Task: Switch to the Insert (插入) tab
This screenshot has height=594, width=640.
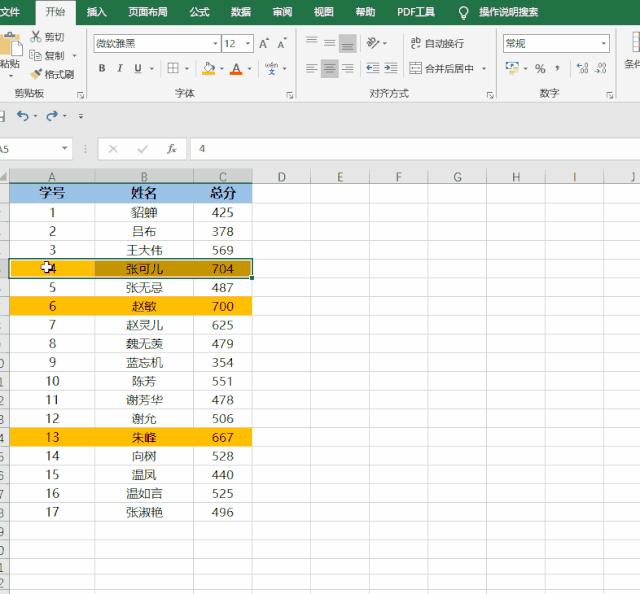Action: (96, 12)
